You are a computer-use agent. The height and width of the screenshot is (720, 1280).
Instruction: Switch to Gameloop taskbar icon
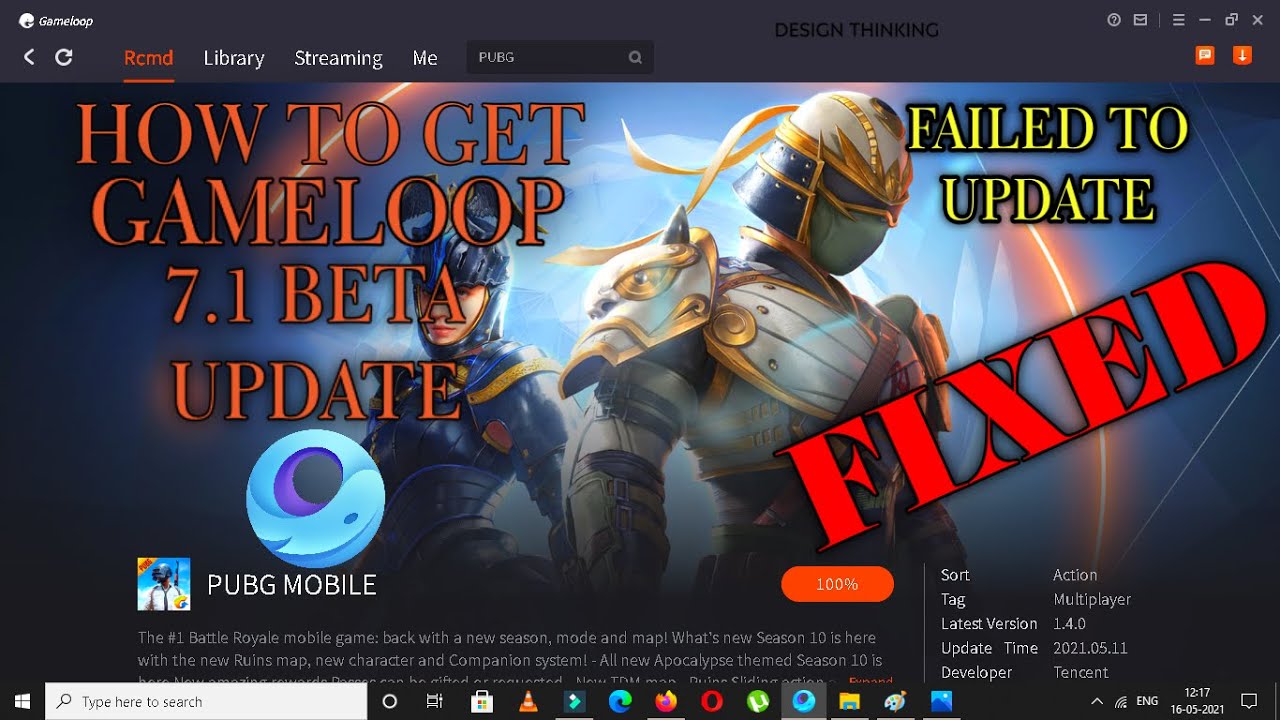pyautogui.click(x=803, y=701)
